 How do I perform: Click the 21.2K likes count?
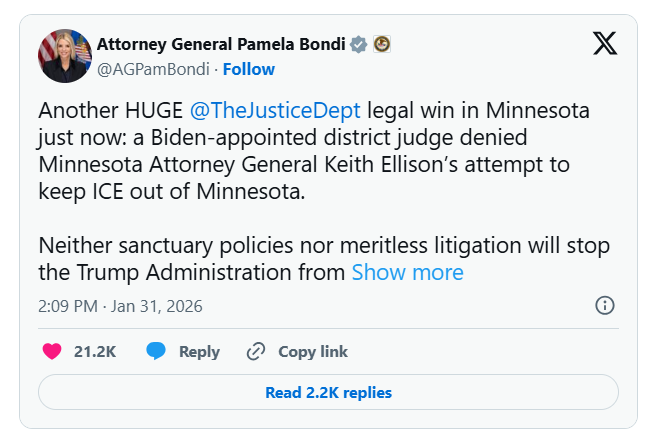tap(95, 351)
